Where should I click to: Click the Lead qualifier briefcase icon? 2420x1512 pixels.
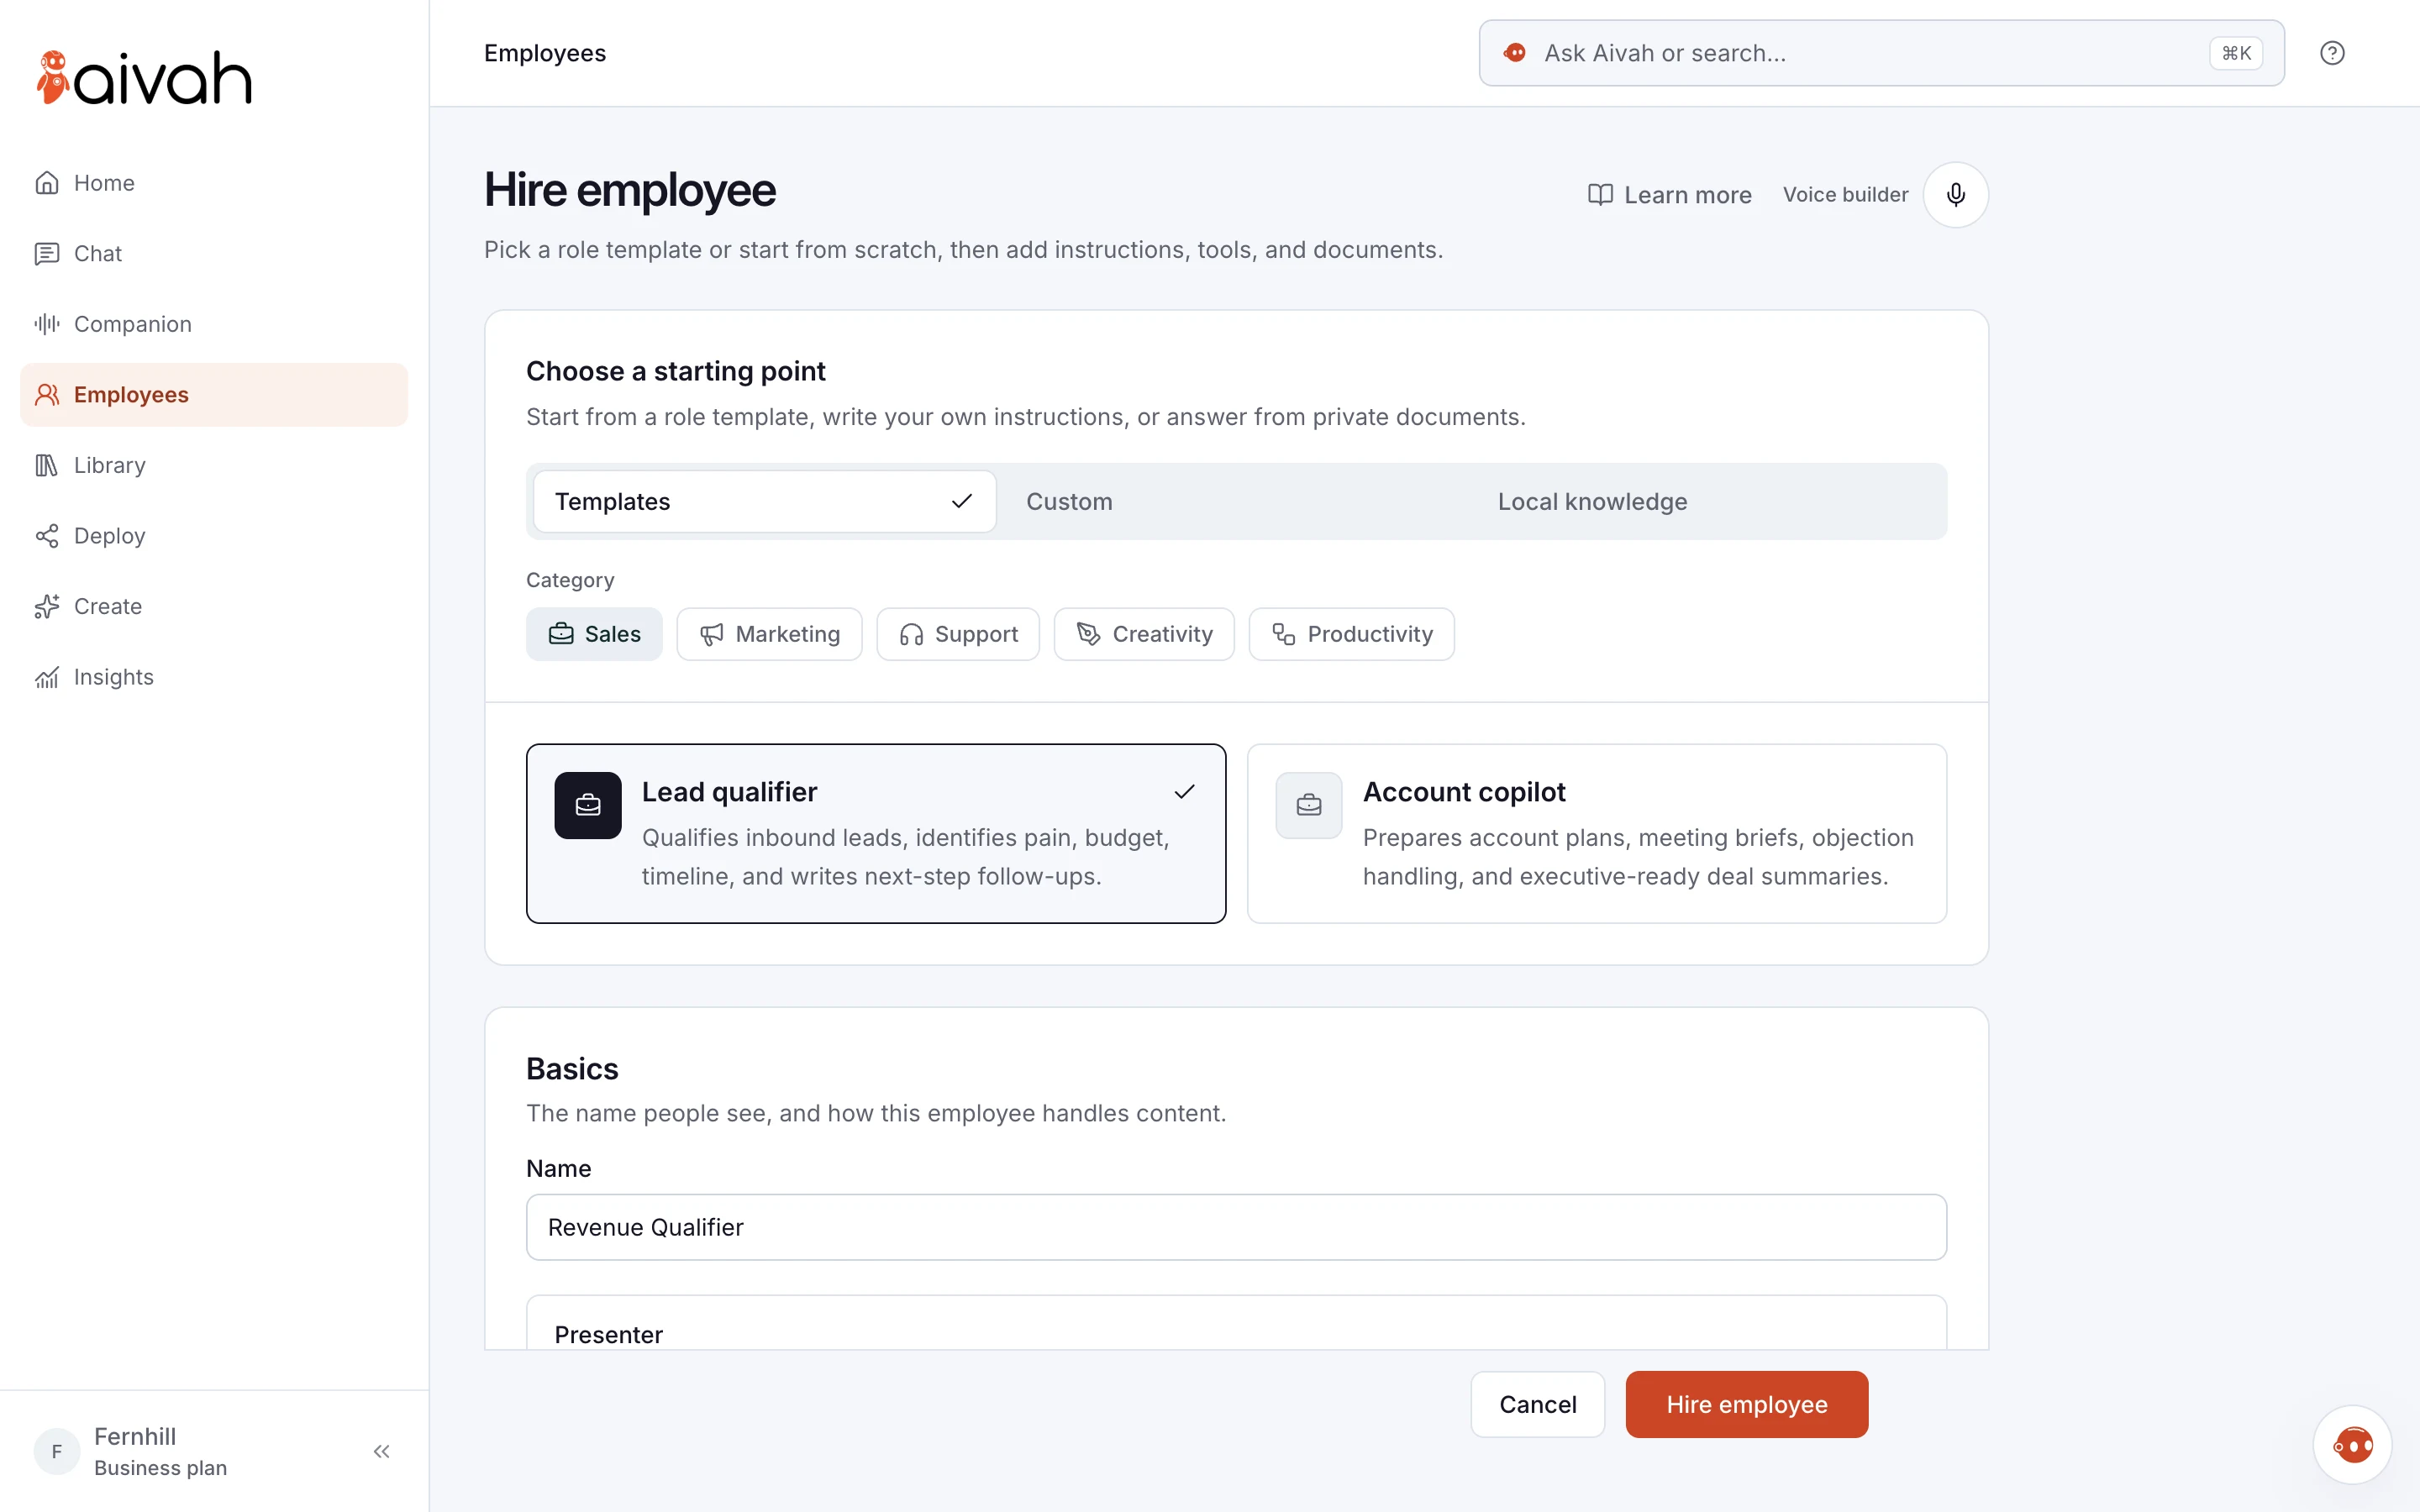pos(588,805)
